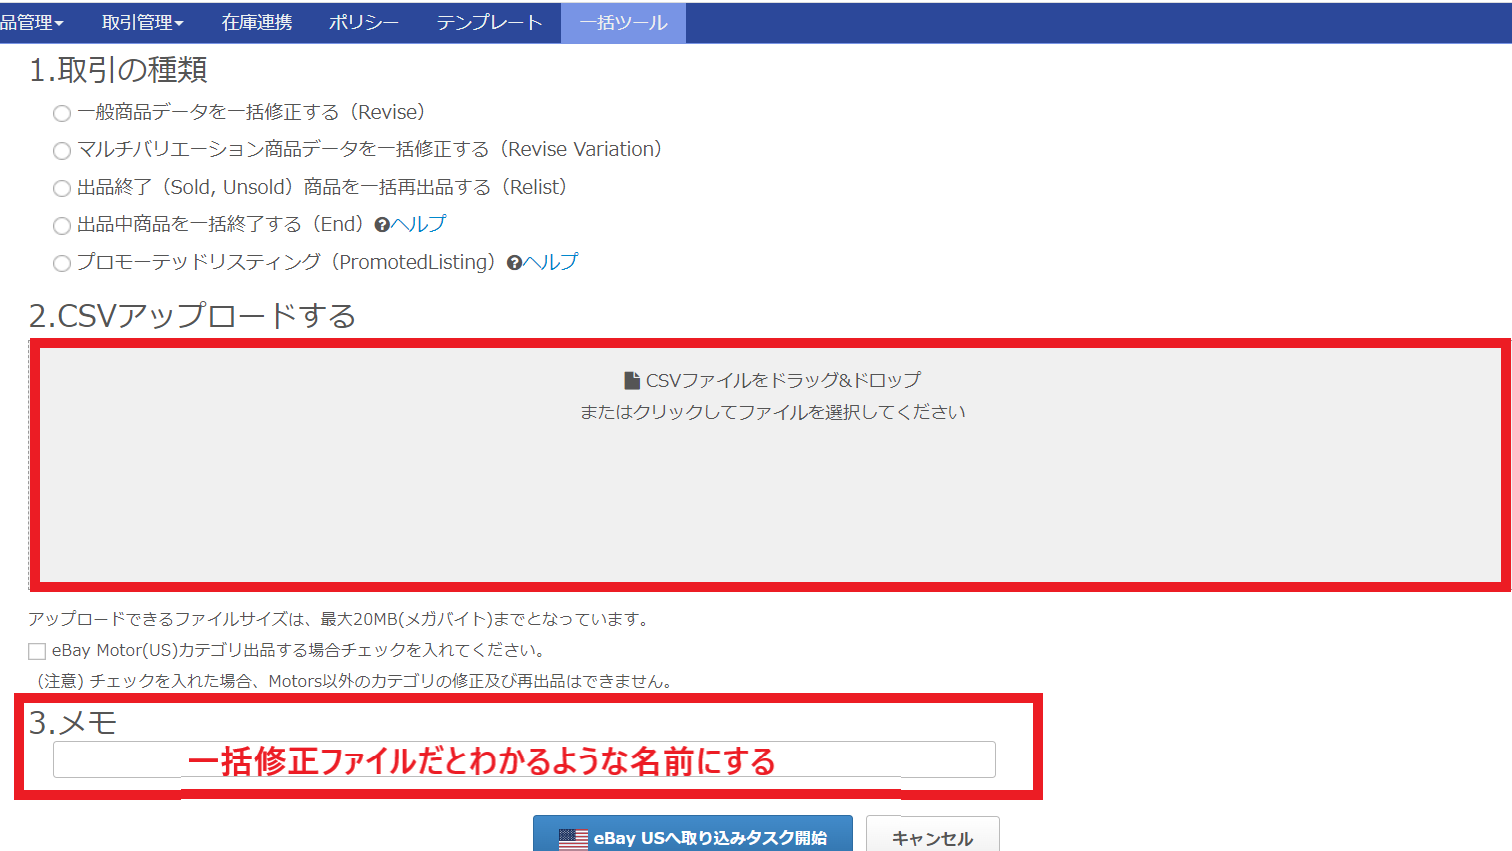Switch to the 一括ツール tab
Viewport: 1512px width, 851px height.
tap(623, 23)
